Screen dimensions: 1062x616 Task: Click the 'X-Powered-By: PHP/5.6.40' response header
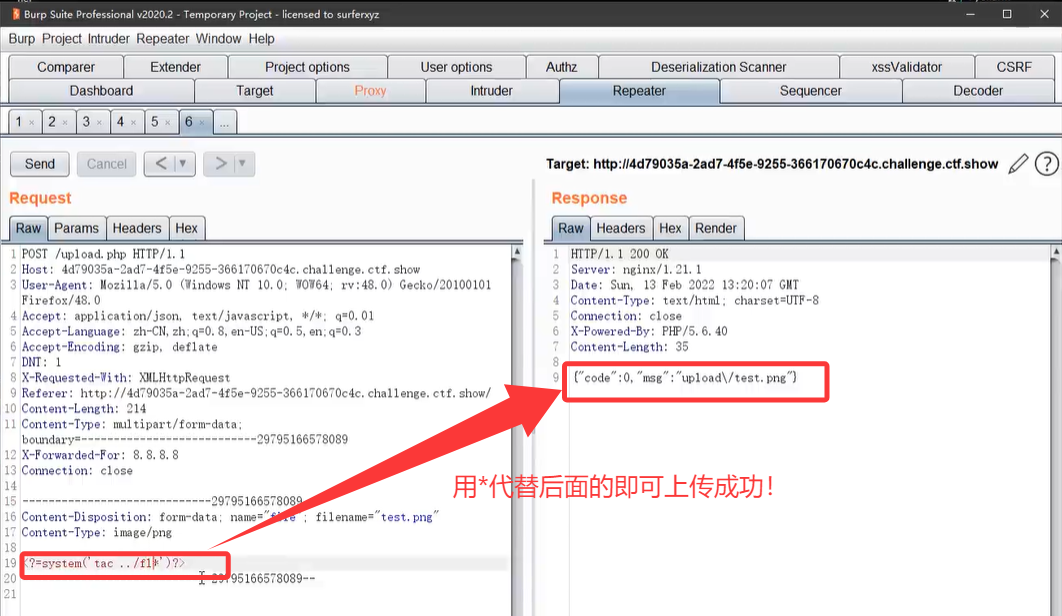pos(649,331)
